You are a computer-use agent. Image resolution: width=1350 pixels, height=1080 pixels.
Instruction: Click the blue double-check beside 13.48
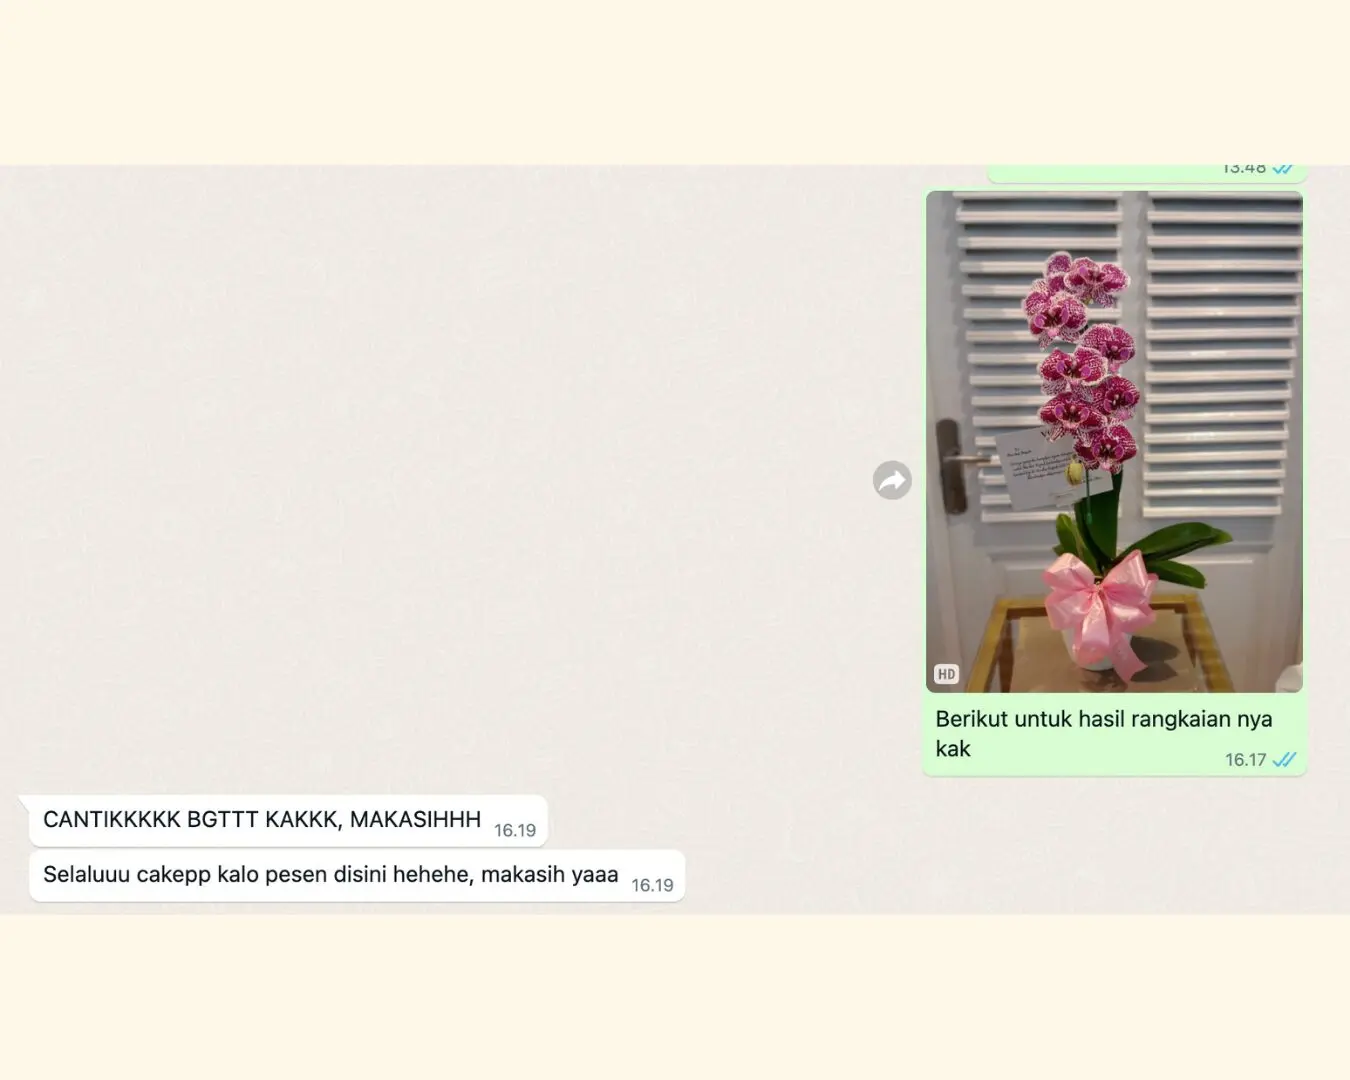click(x=1283, y=170)
